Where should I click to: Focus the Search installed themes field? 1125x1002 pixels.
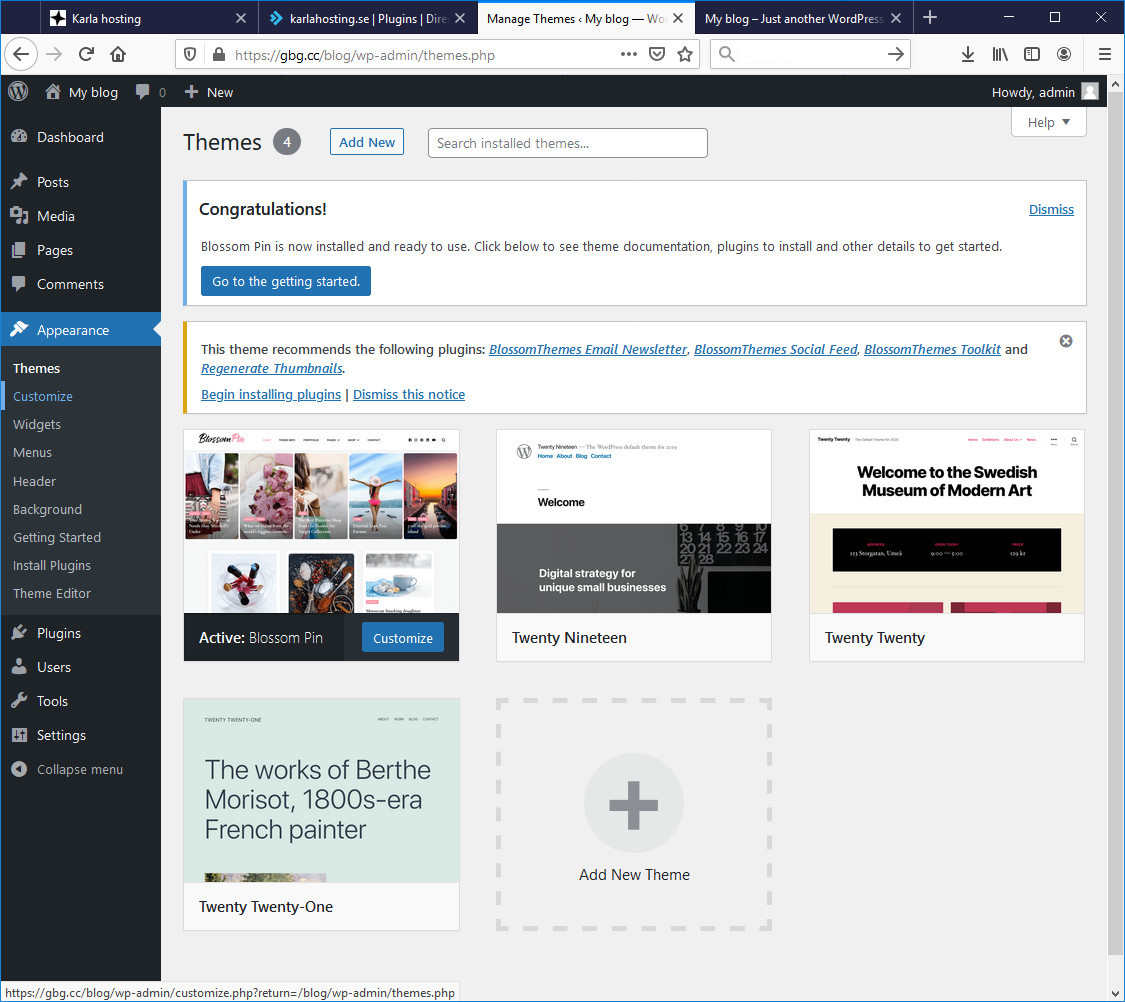coord(568,143)
